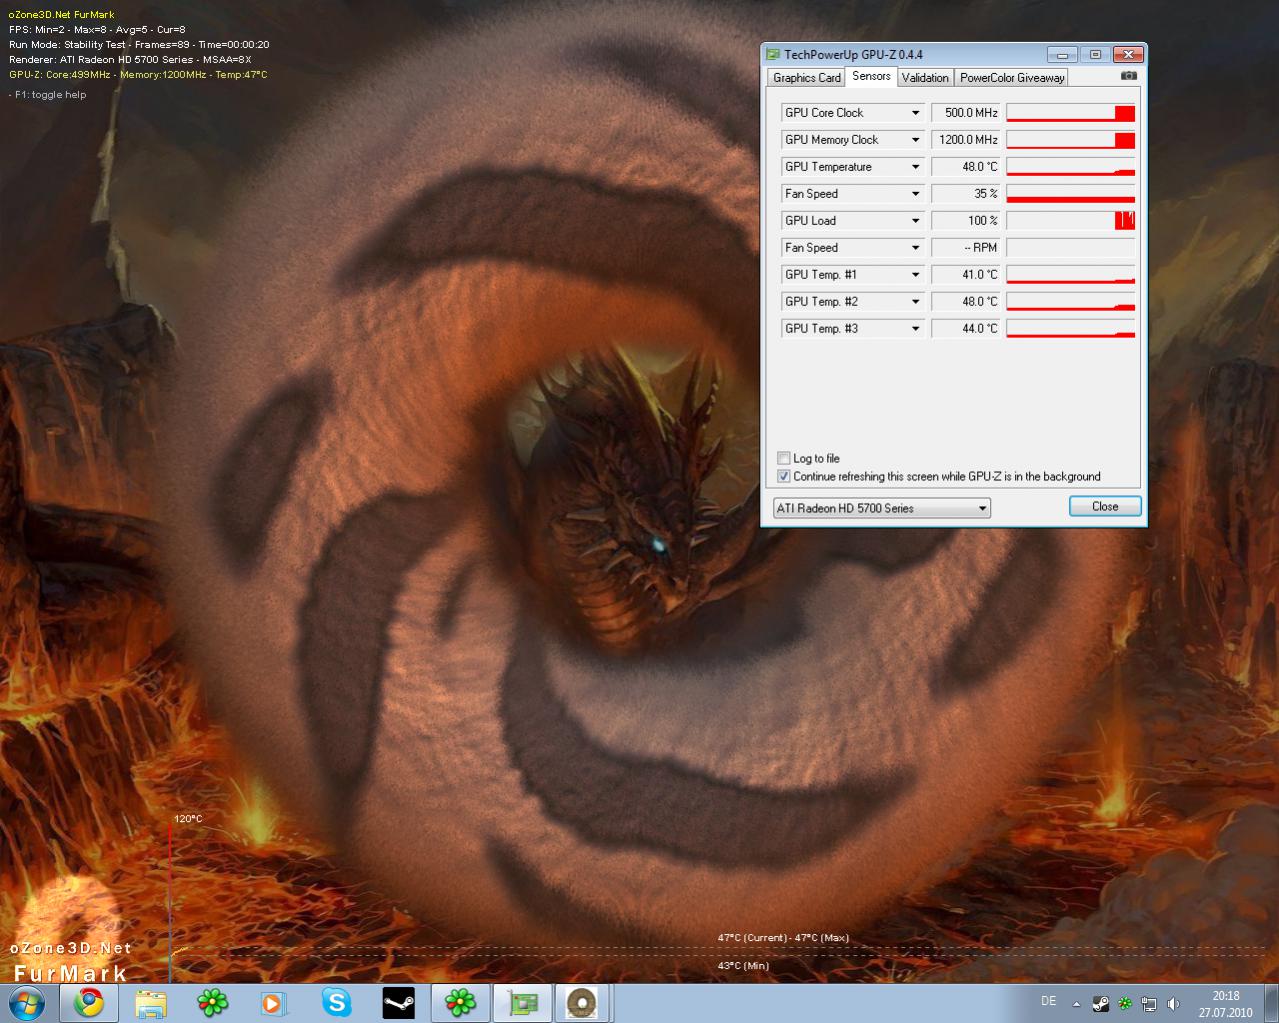Viewport: 1279px width, 1023px height.
Task: Open Steam from the taskbar
Action: pyautogui.click(x=398, y=1003)
